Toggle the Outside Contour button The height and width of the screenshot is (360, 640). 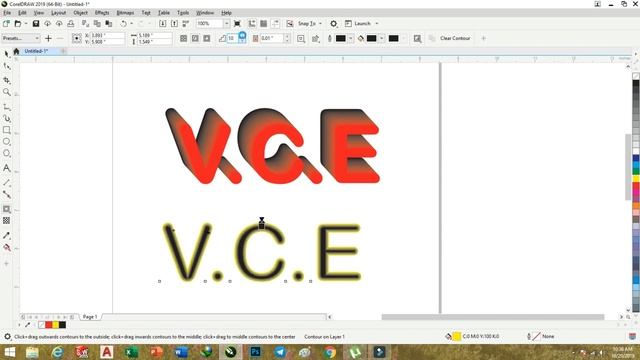tap(207, 38)
